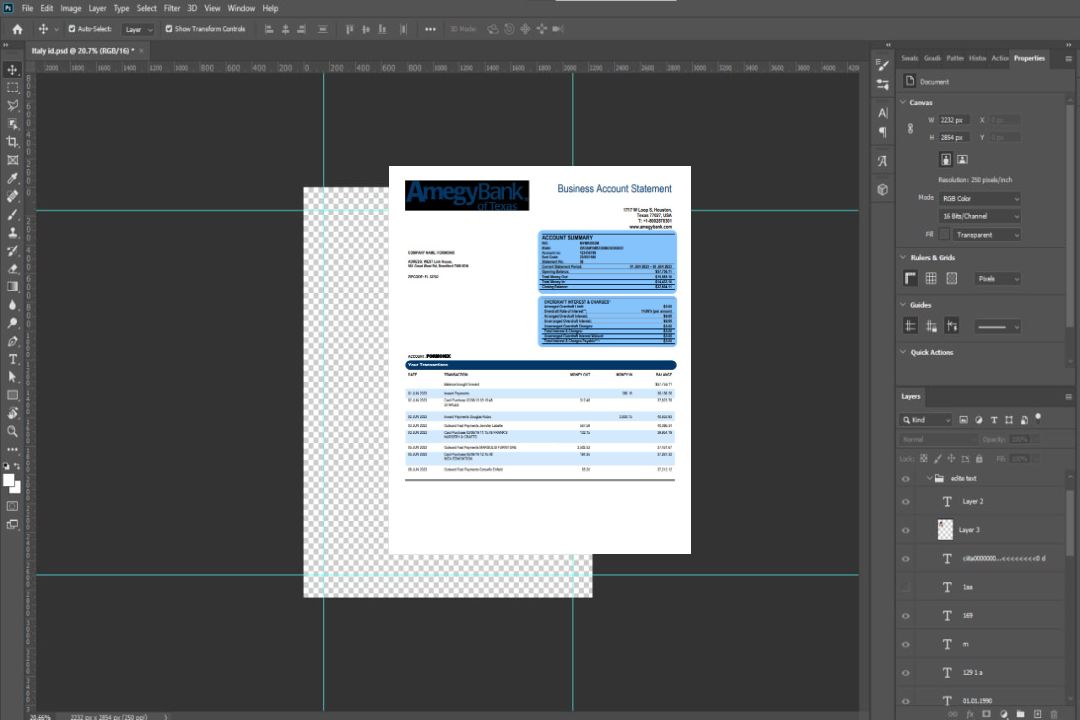The image size is (1080, 720).
Task: Click the canvas Fill color swatch
Action: [944, 235]
